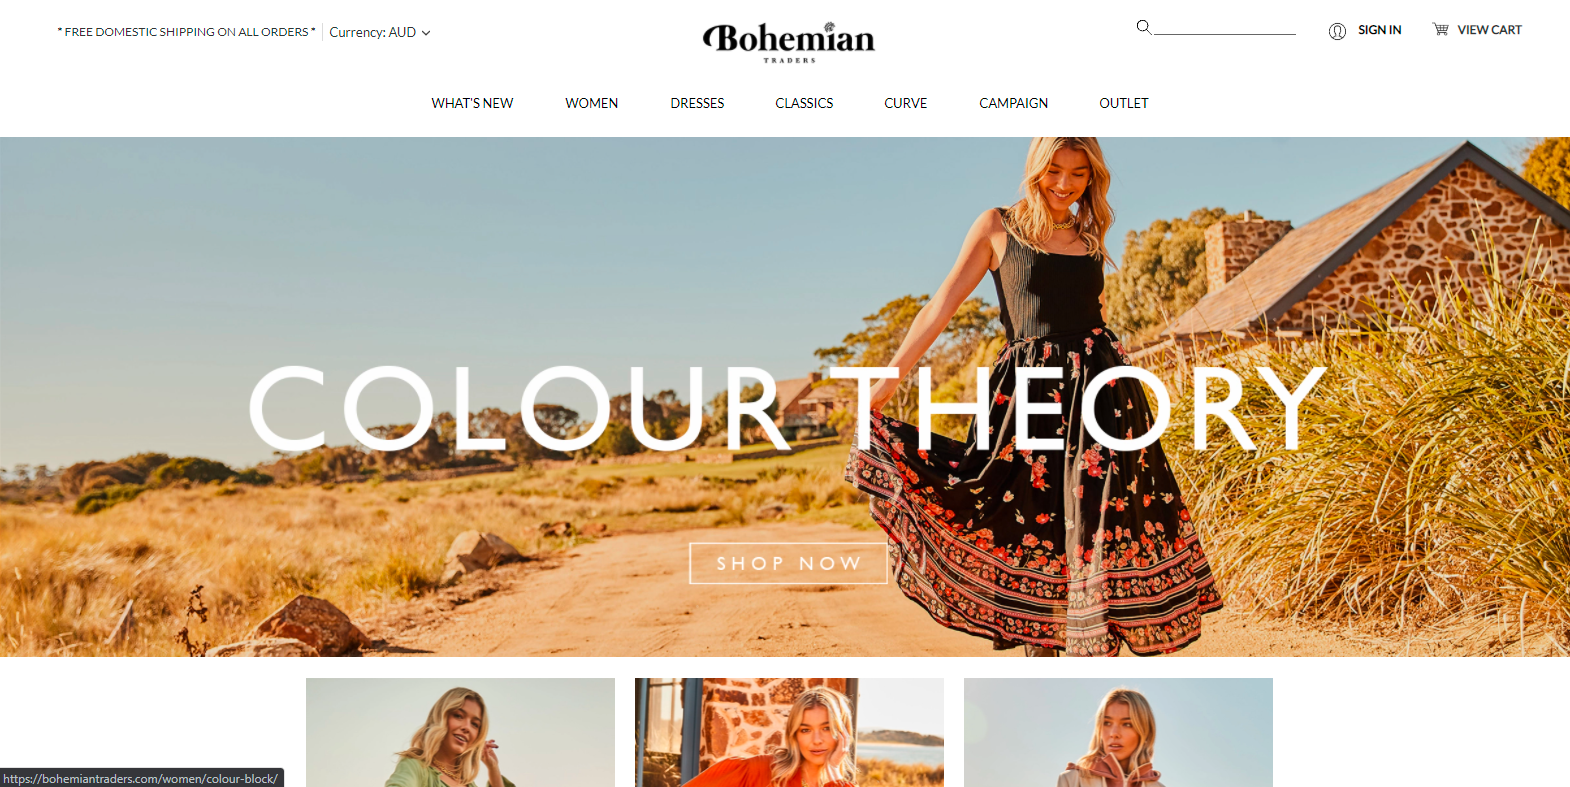
Task: Click the Bohemian Traders logo
Action: pyautogui.click(x=789, y=42)
